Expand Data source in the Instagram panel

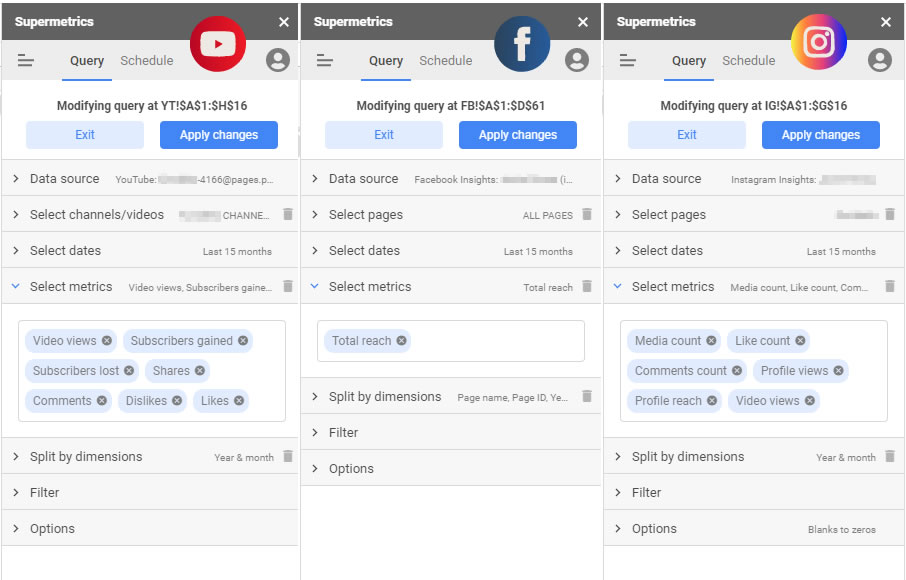coord(754,179)
